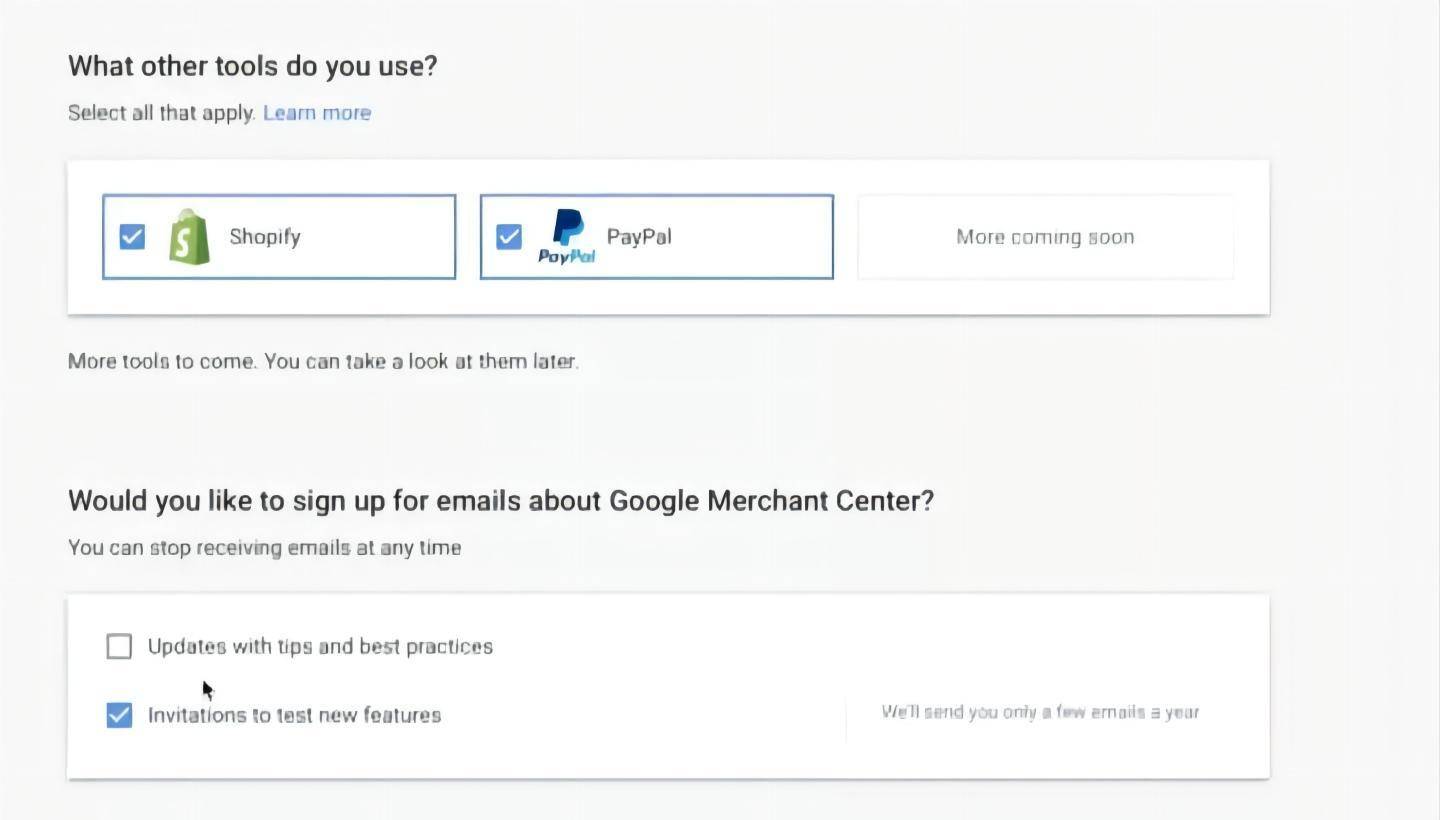1440x820 pixels.
Task: Click 'We'll send you only a few emails' note
Action: click(1040, 712)
